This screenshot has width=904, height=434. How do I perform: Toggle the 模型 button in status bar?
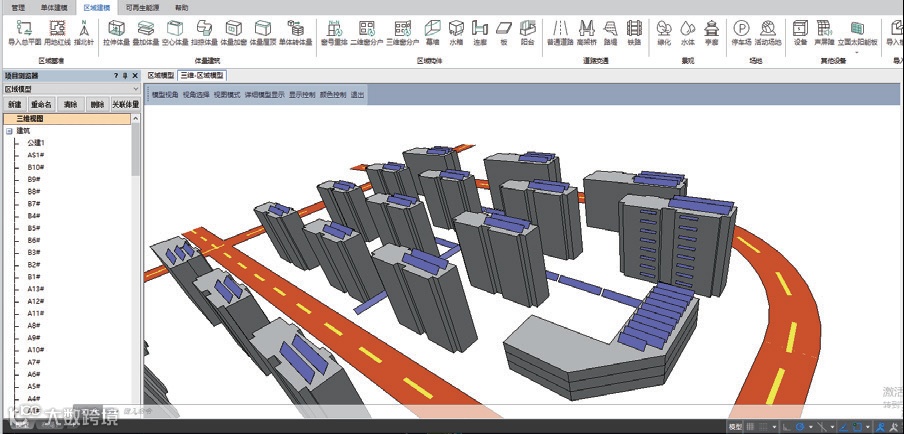coord(735,427)
